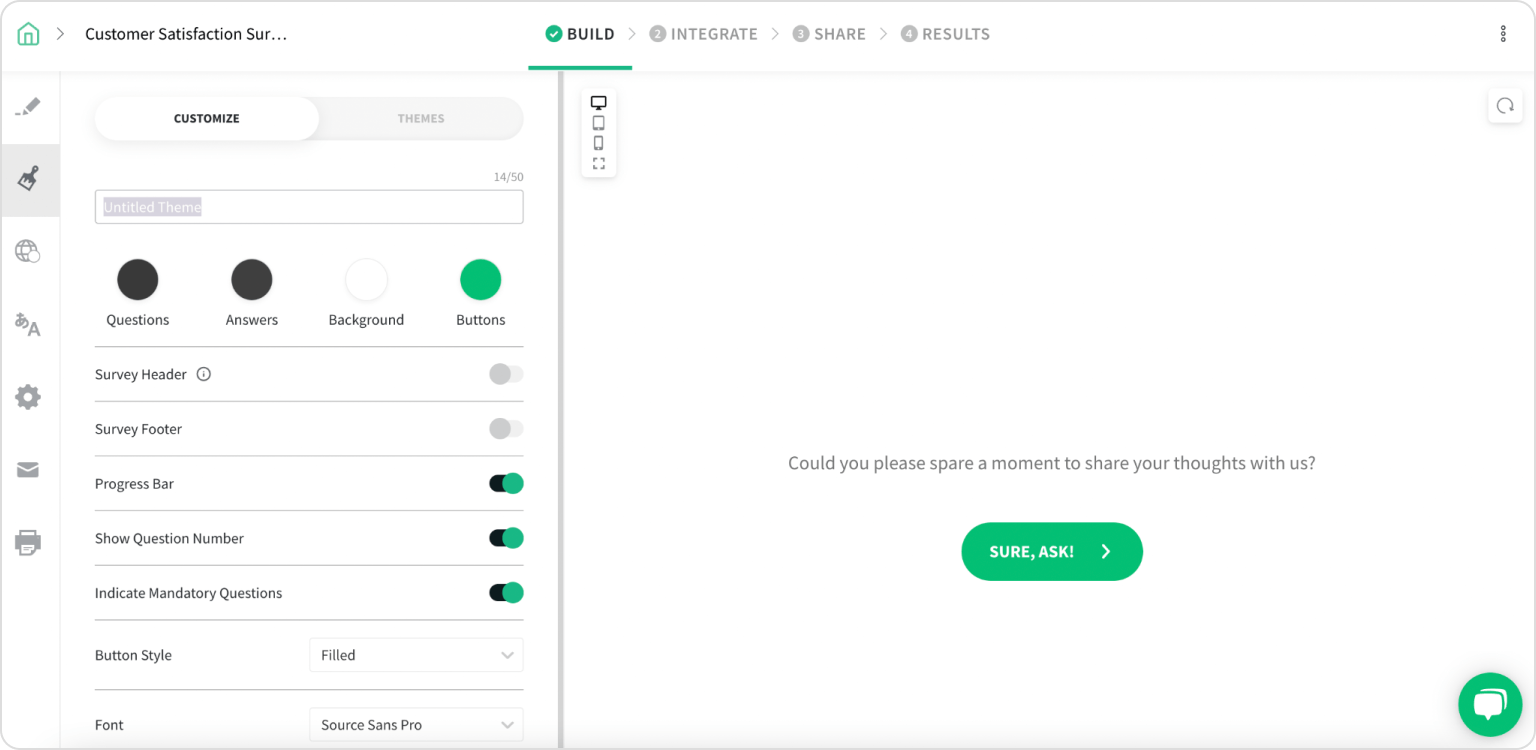Screen dimensions: 1536x750
Task: Open the translate languages icon
Action: click(30, 324)
